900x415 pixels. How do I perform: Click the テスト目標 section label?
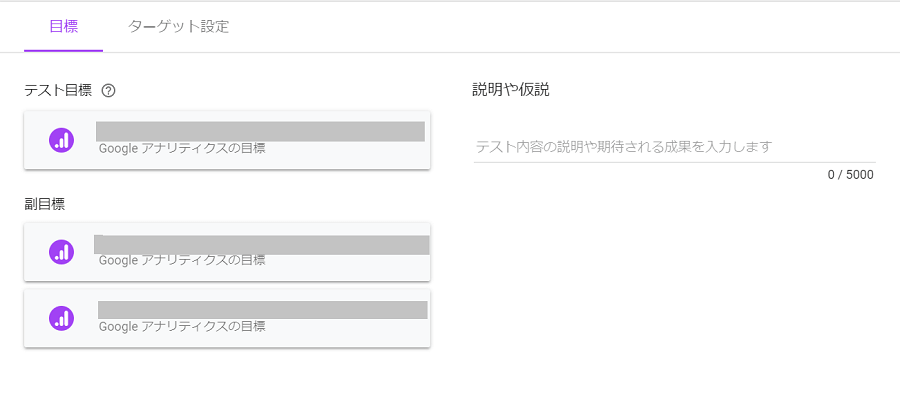58,91
